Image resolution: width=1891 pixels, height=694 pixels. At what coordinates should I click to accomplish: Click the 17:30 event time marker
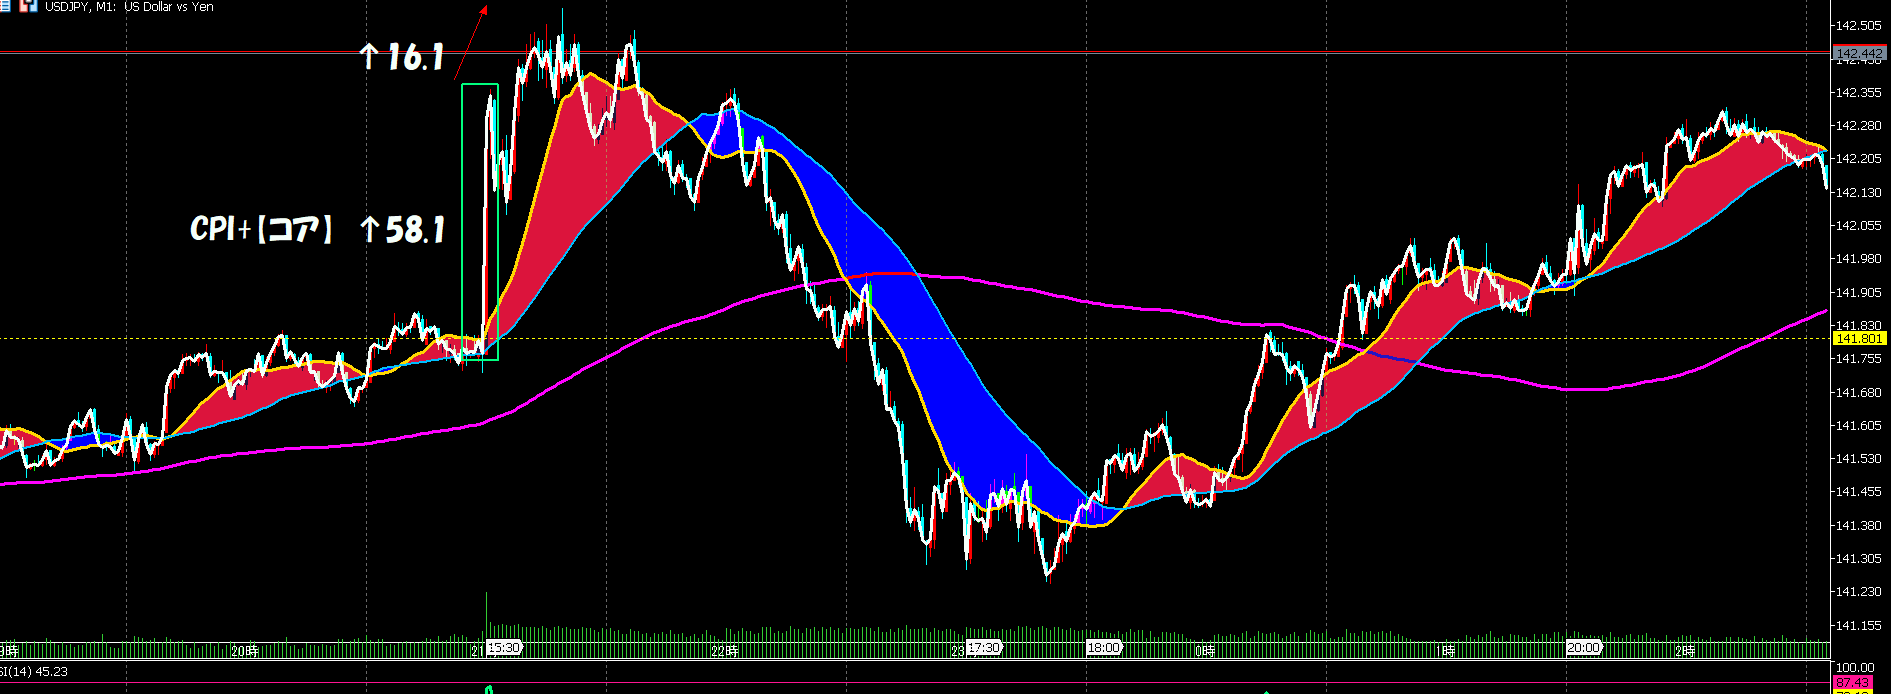[x=983, y=648]
